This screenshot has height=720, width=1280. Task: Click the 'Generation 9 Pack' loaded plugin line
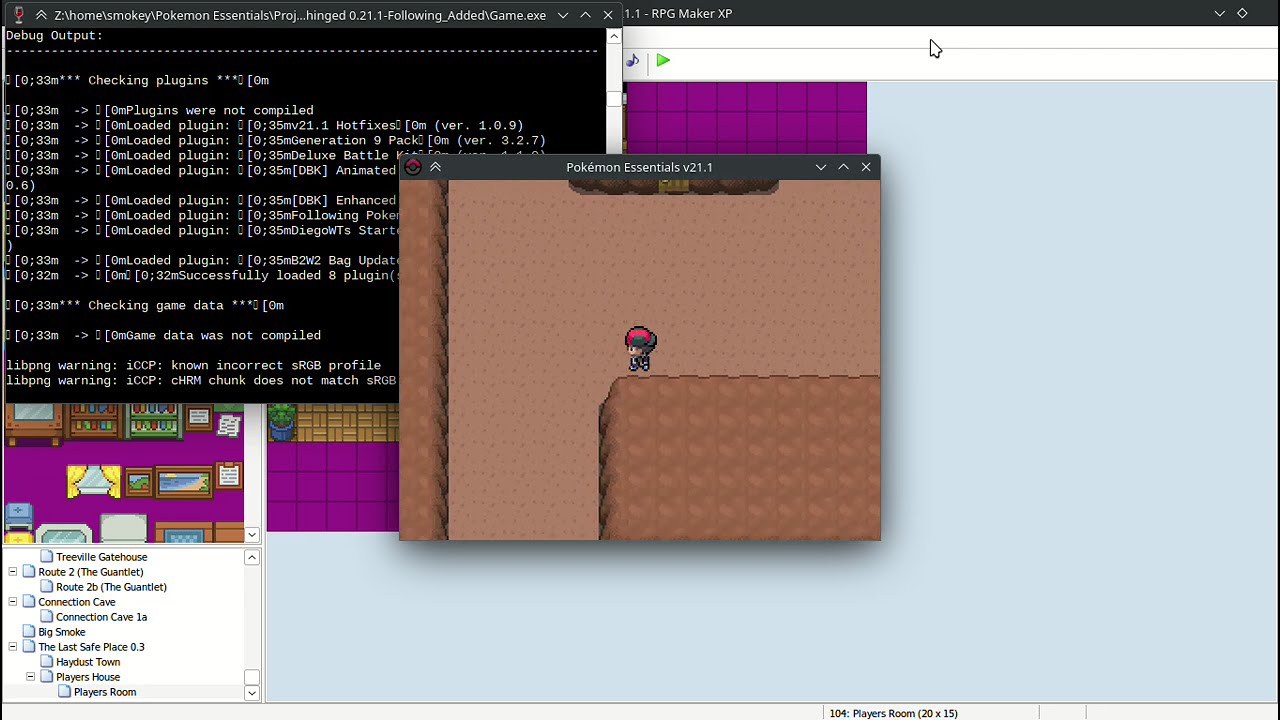click(x=276, y=140)
